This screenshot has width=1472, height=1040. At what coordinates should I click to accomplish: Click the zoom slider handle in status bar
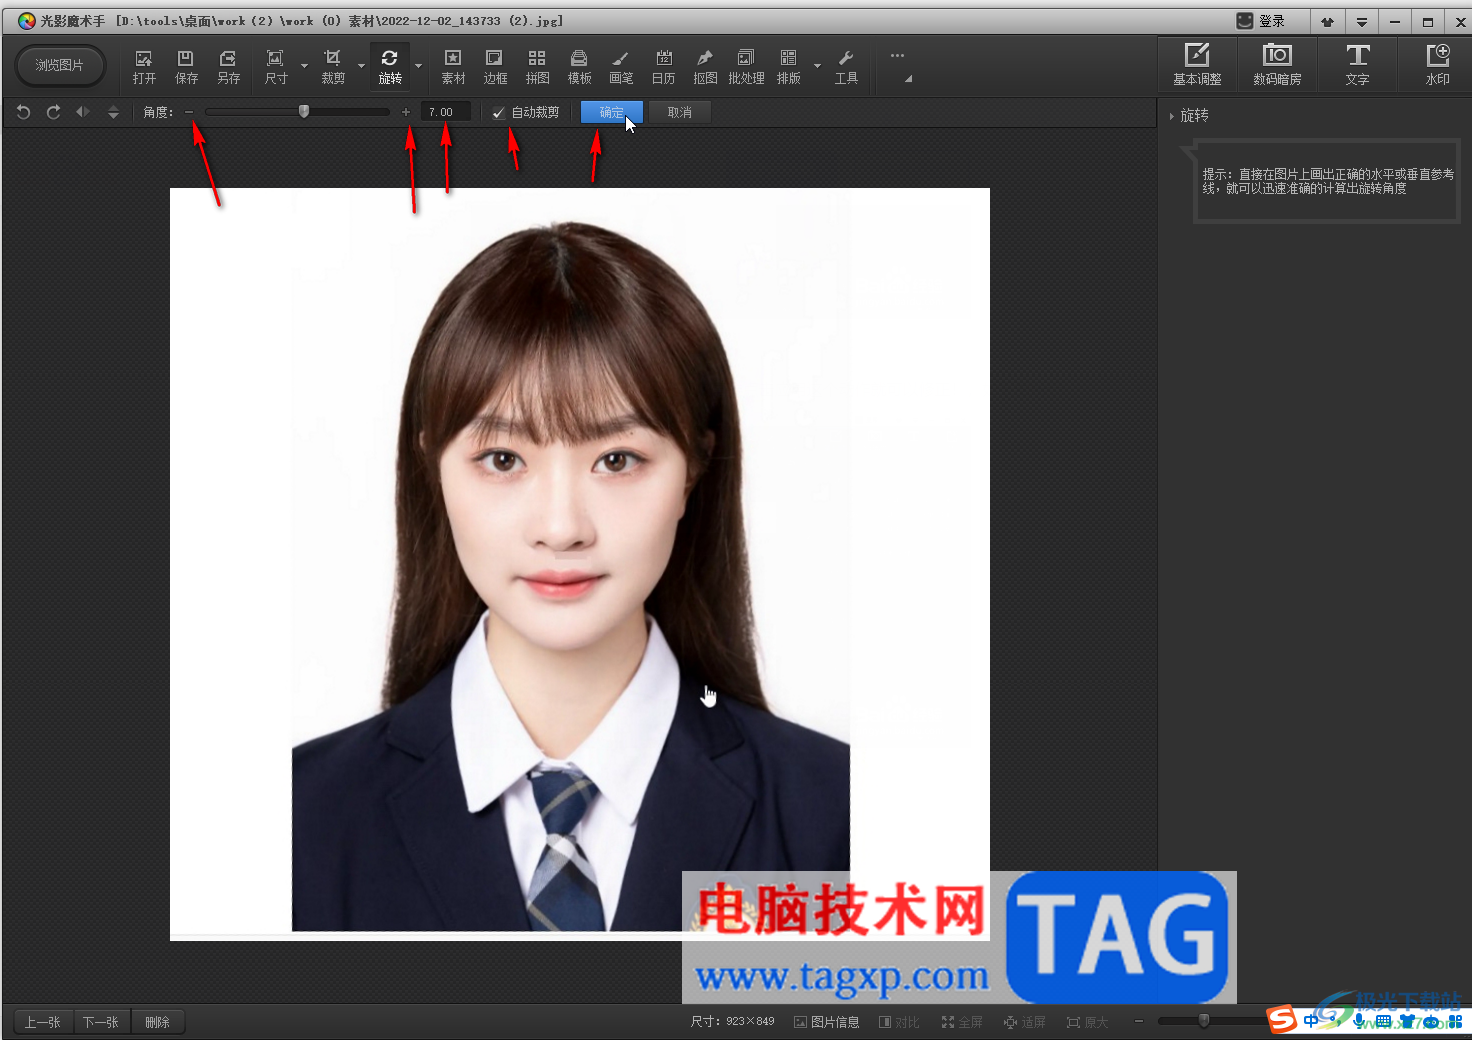tap(1204, 1021)
